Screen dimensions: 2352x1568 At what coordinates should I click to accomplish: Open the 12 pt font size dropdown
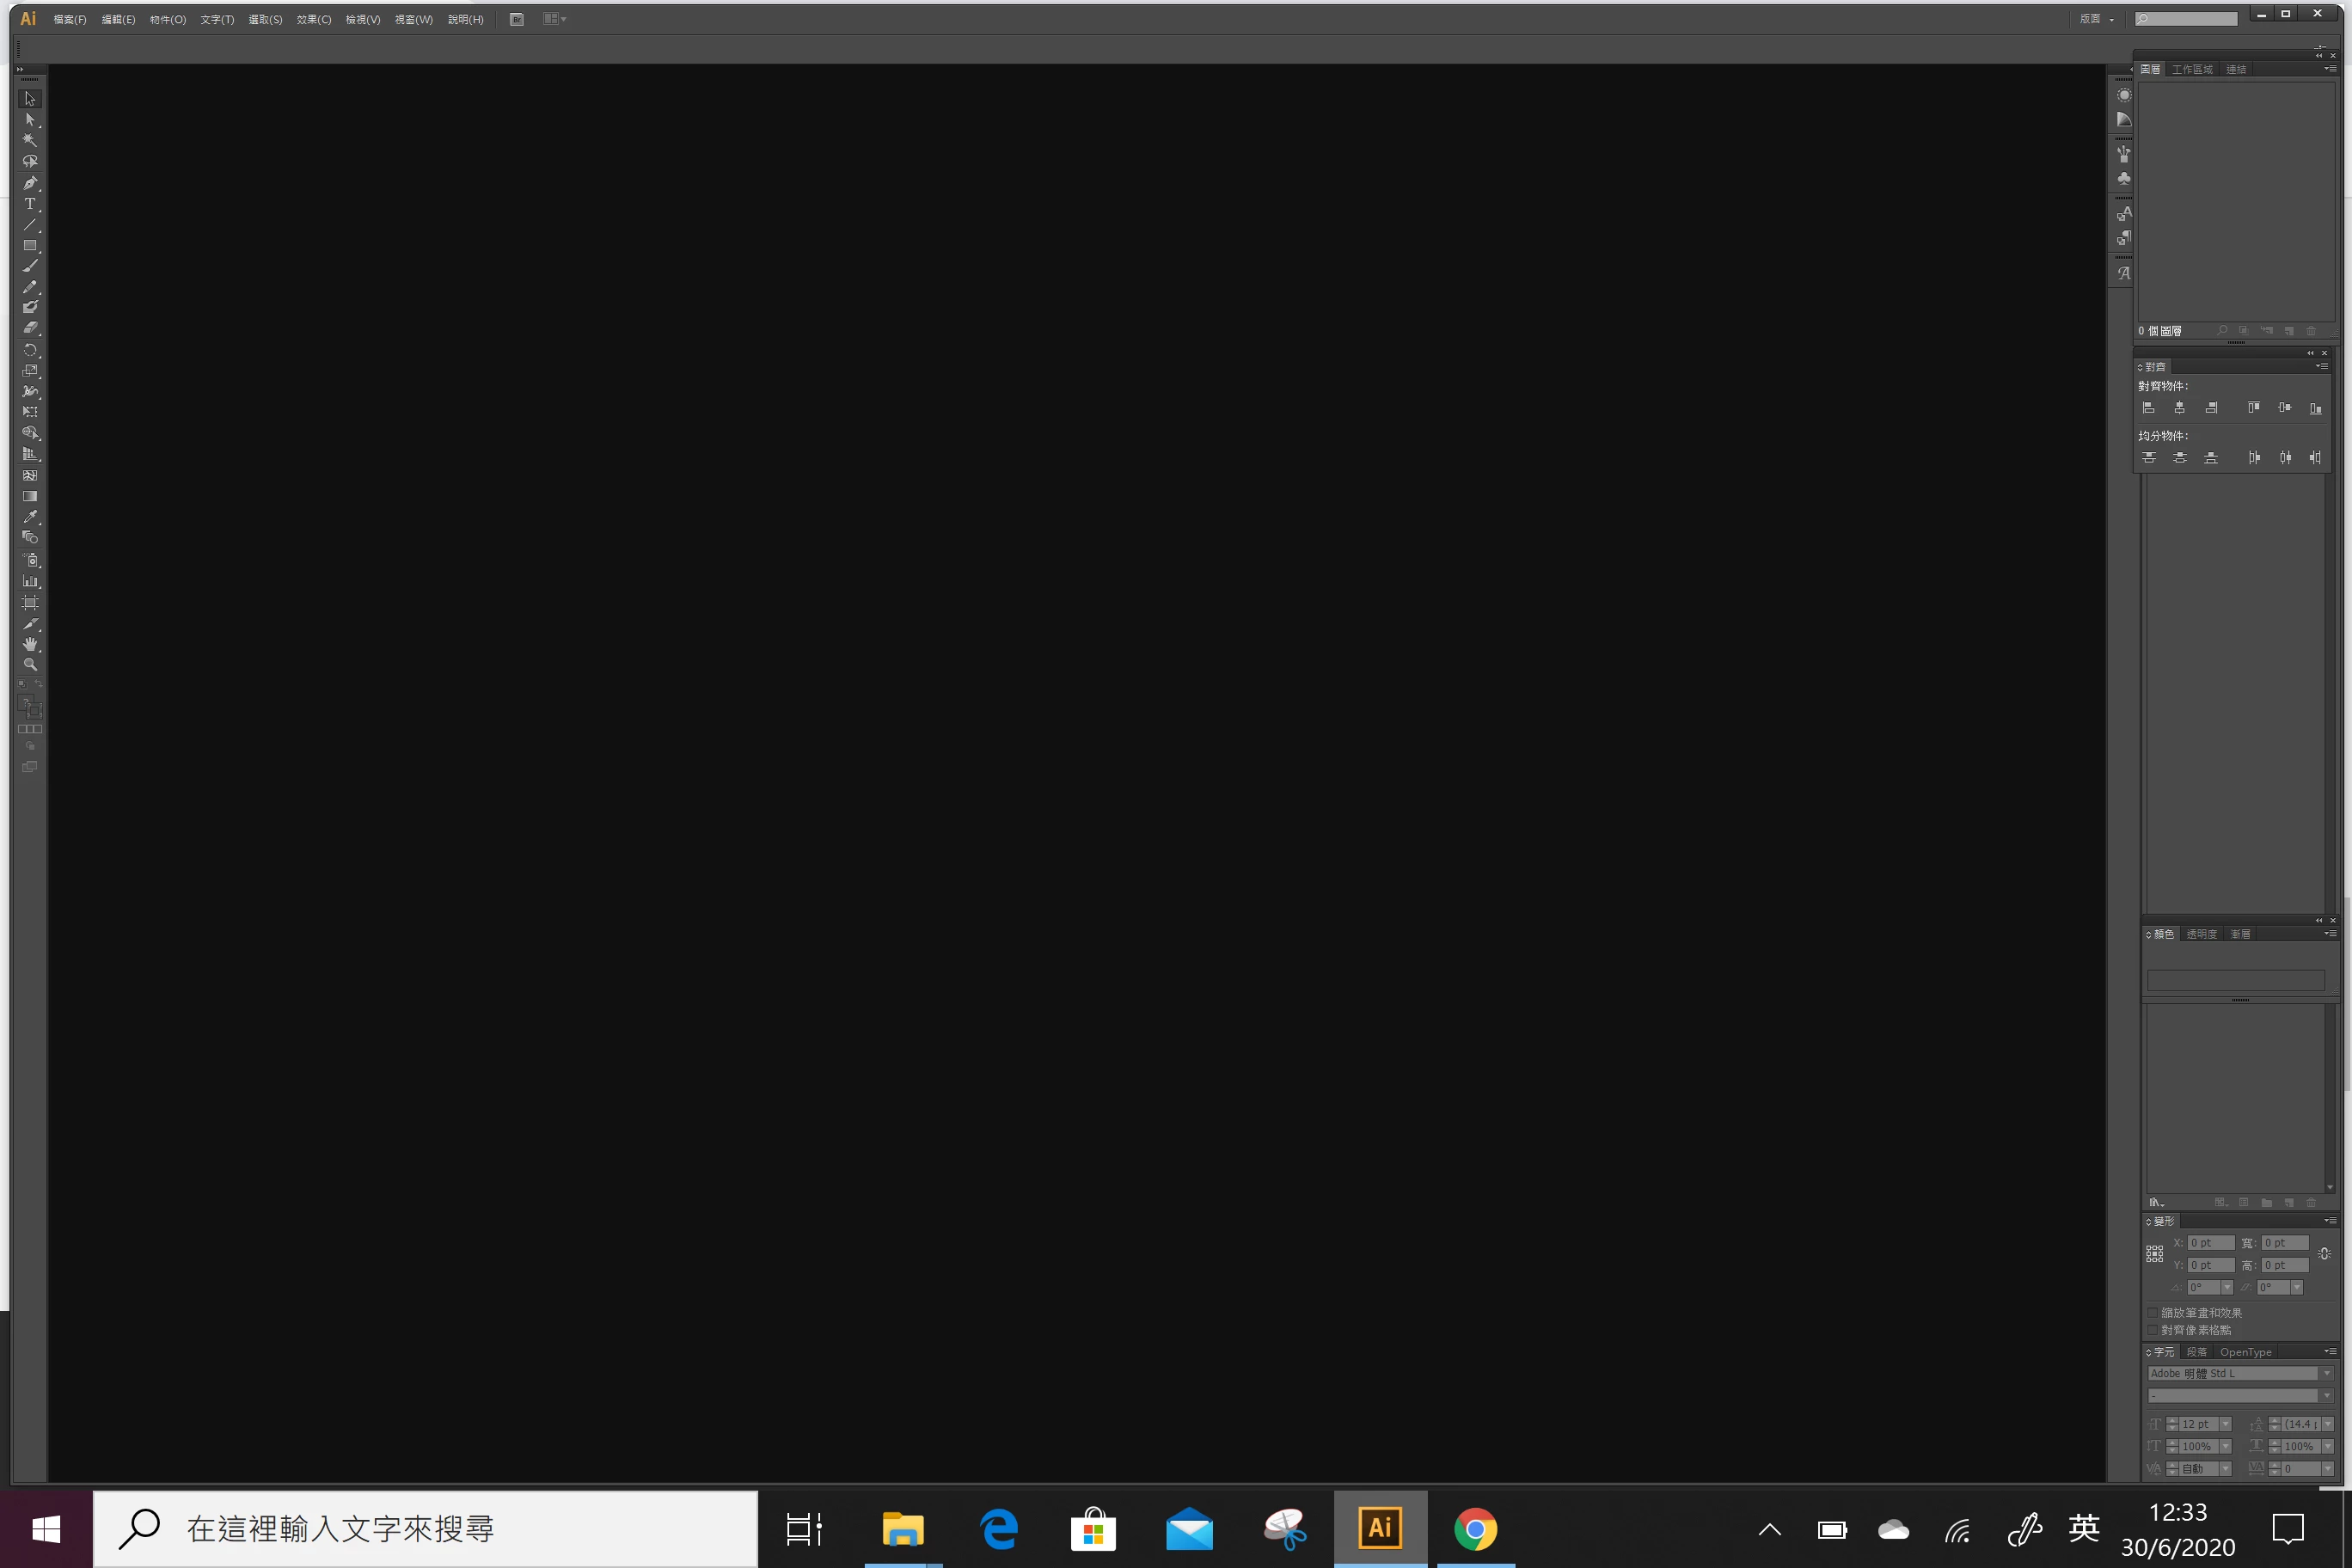click(2225, 1424)
